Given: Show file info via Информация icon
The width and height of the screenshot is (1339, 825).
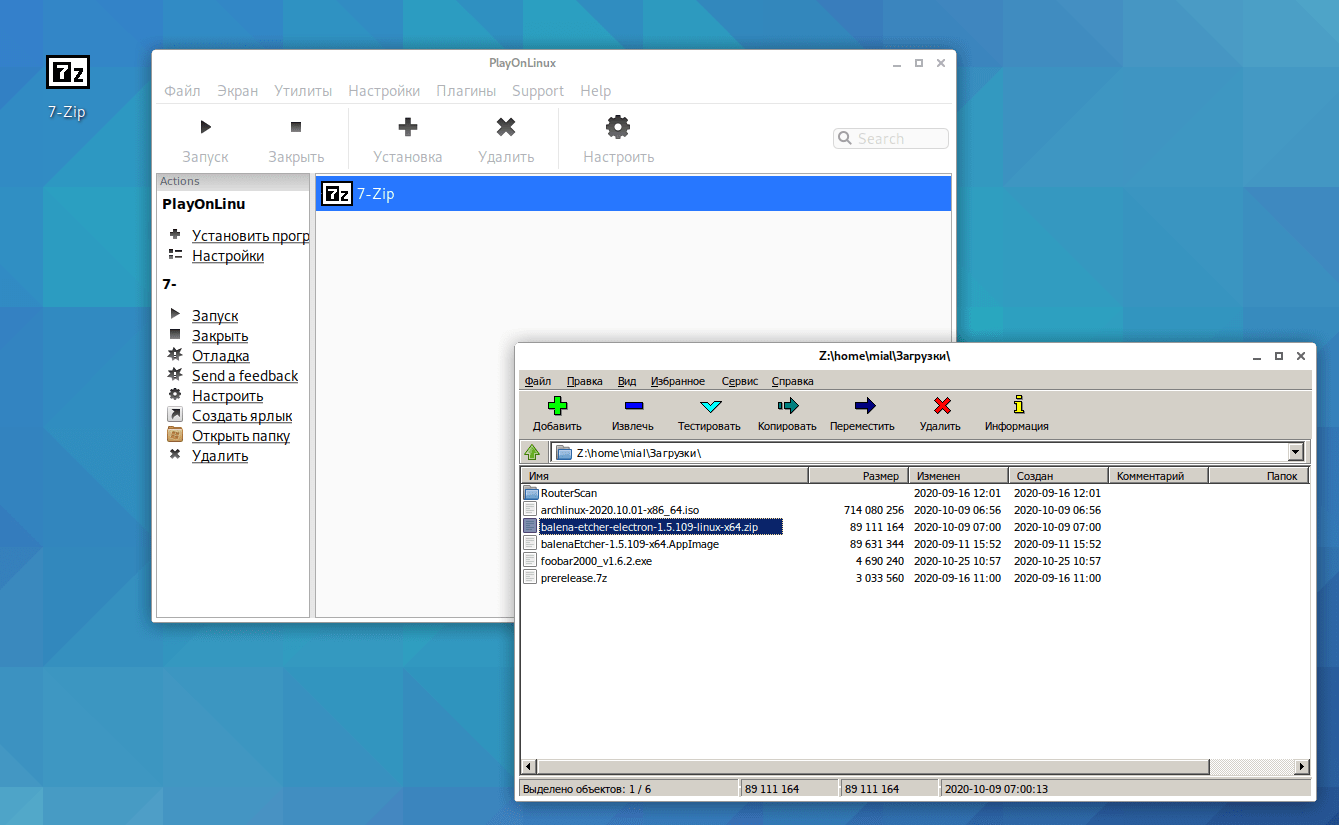Looking at the screenshot, I should tap(1017, 405).
